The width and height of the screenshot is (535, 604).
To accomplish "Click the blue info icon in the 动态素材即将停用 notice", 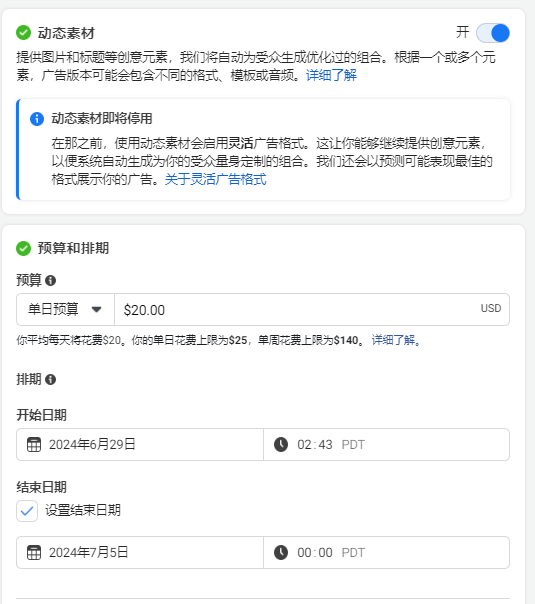I will (37, 119).
